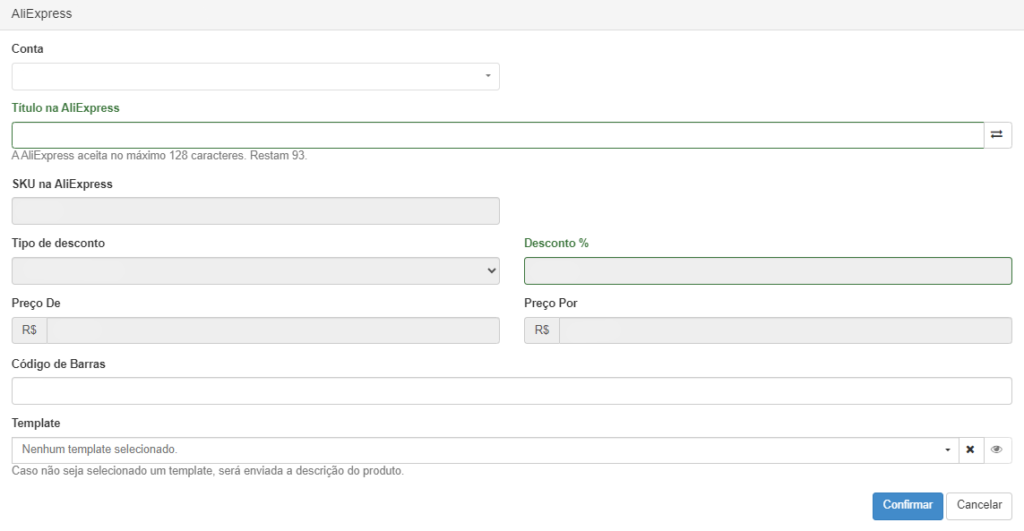The width and height of the screenshot is (1024, 531).
Task: Preview template using the eye icon
Action: [x=997, y=450]
